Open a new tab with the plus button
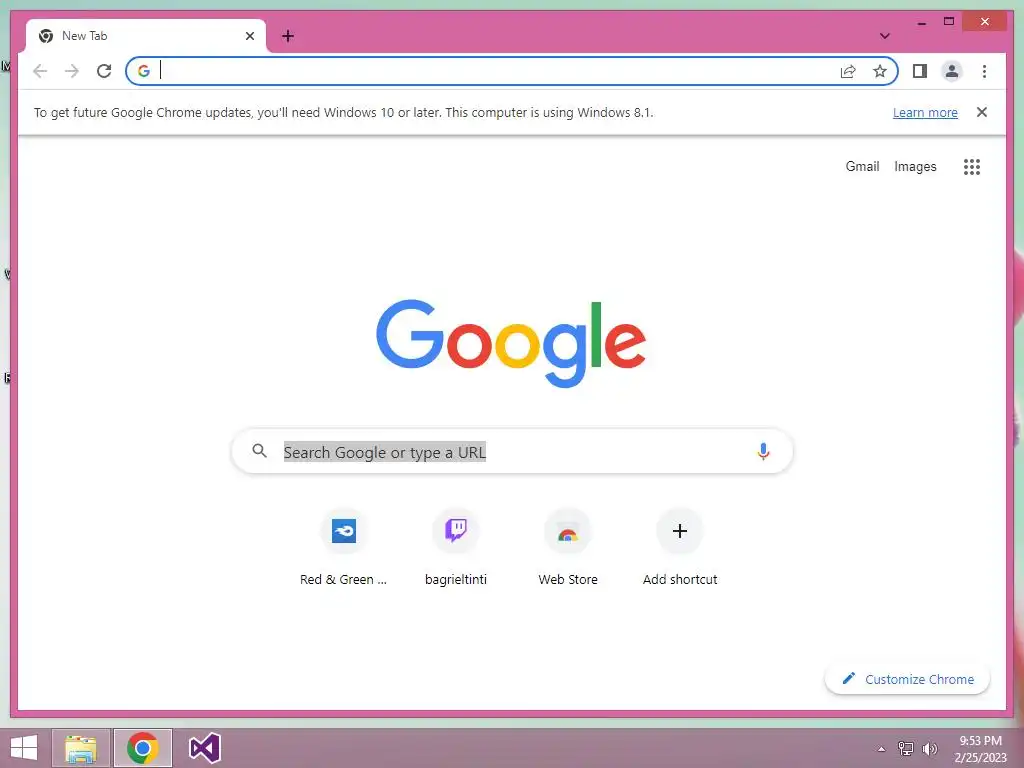Image resolution: width=1024 pixels, height=768 pixels. pyautogui.click(x=288, y=36)
